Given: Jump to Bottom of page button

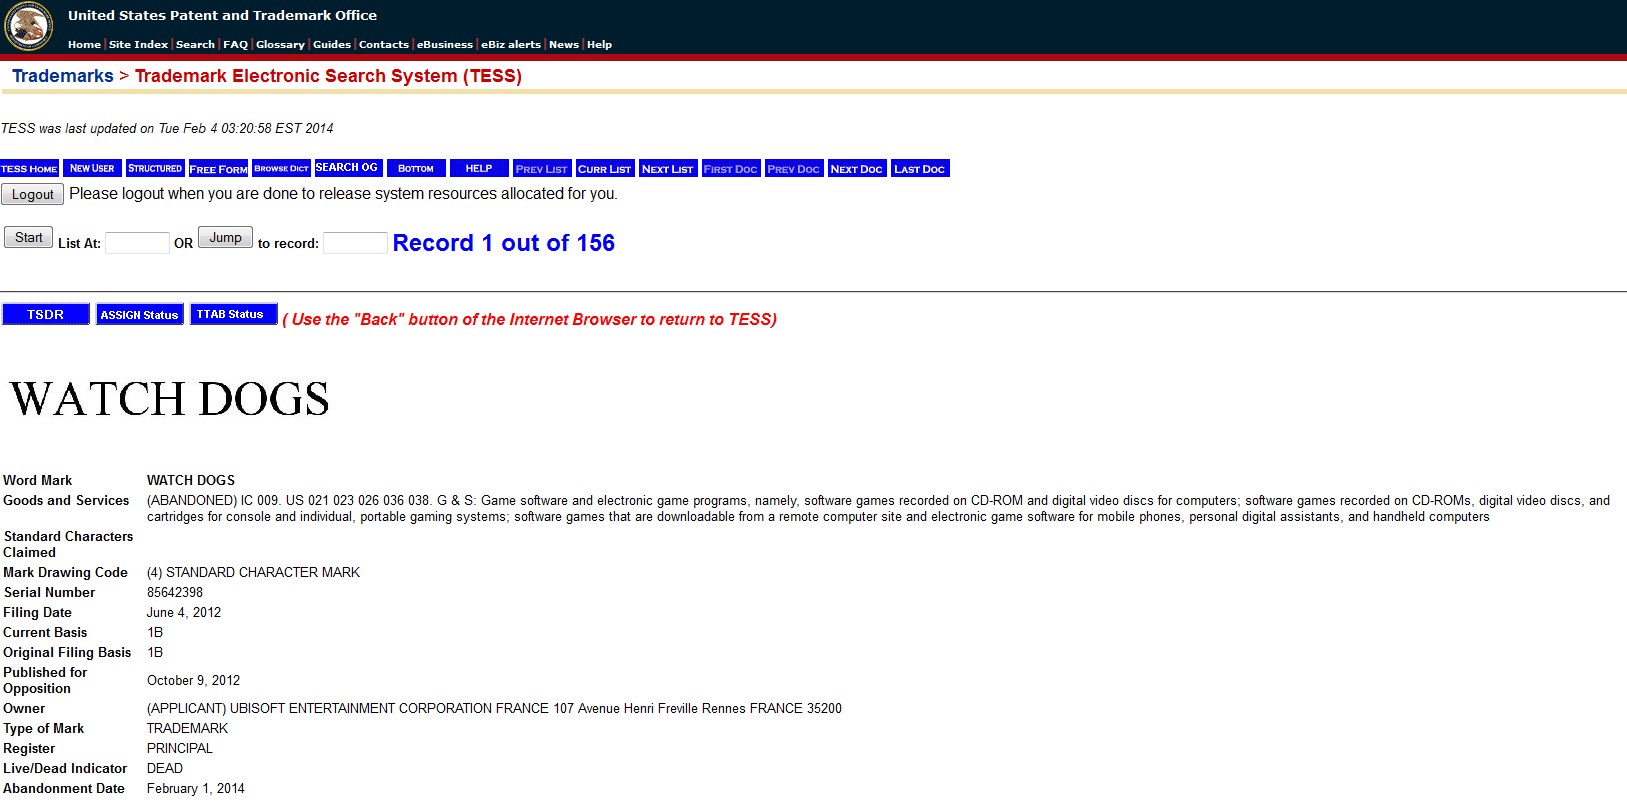Looking at the screenshot, I should (416, 168).
